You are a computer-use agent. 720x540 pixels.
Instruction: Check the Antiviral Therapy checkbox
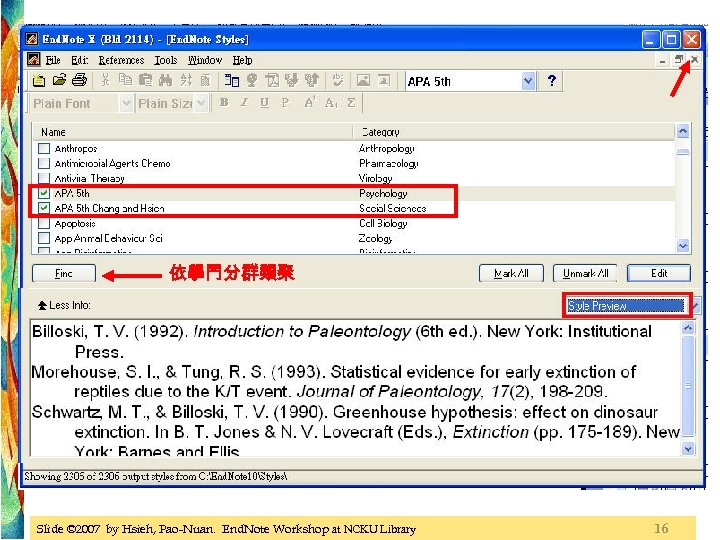pos(44,178)
